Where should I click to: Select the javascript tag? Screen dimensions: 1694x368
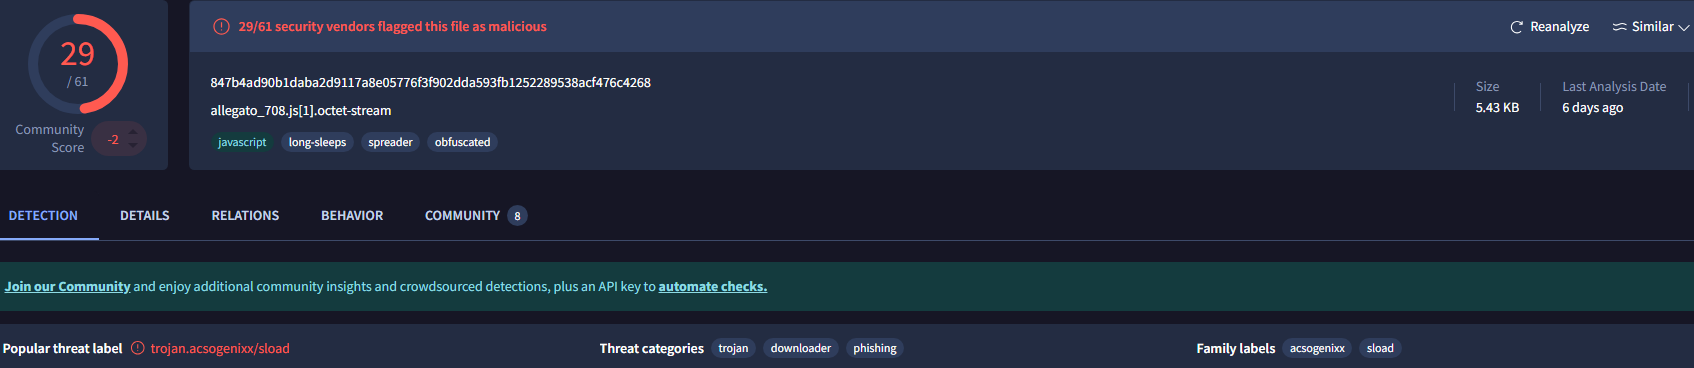(x=242, y=142)
